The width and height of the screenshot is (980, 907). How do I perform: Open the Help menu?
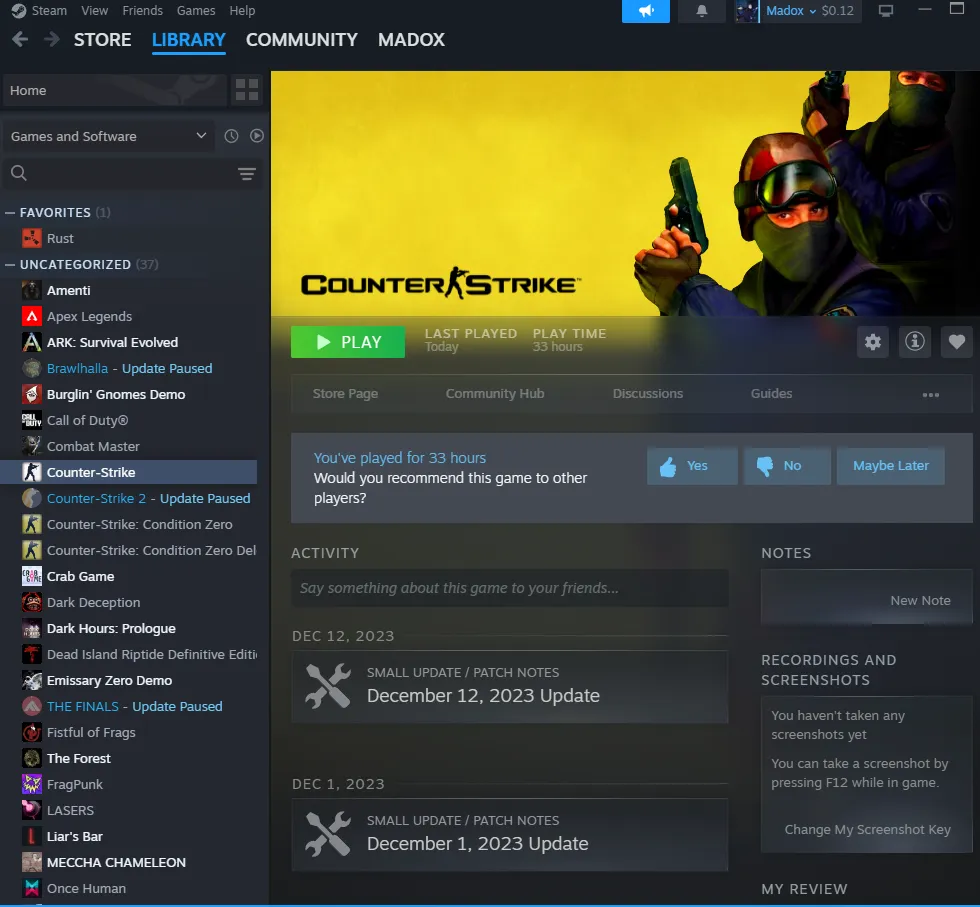(242, 11)
